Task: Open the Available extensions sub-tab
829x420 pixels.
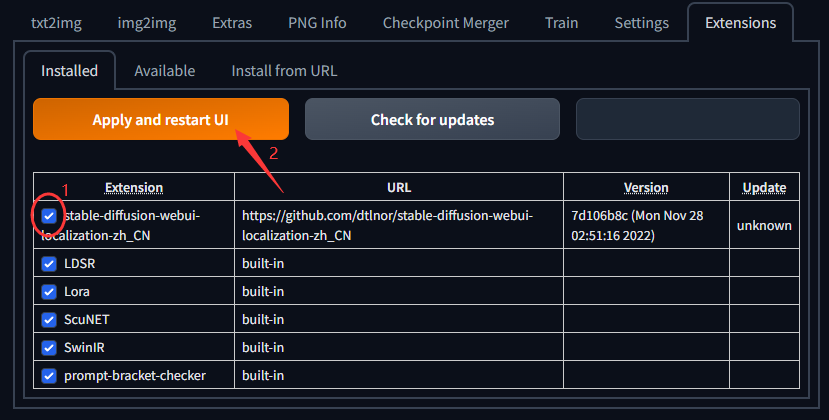Action: (165, 71)
